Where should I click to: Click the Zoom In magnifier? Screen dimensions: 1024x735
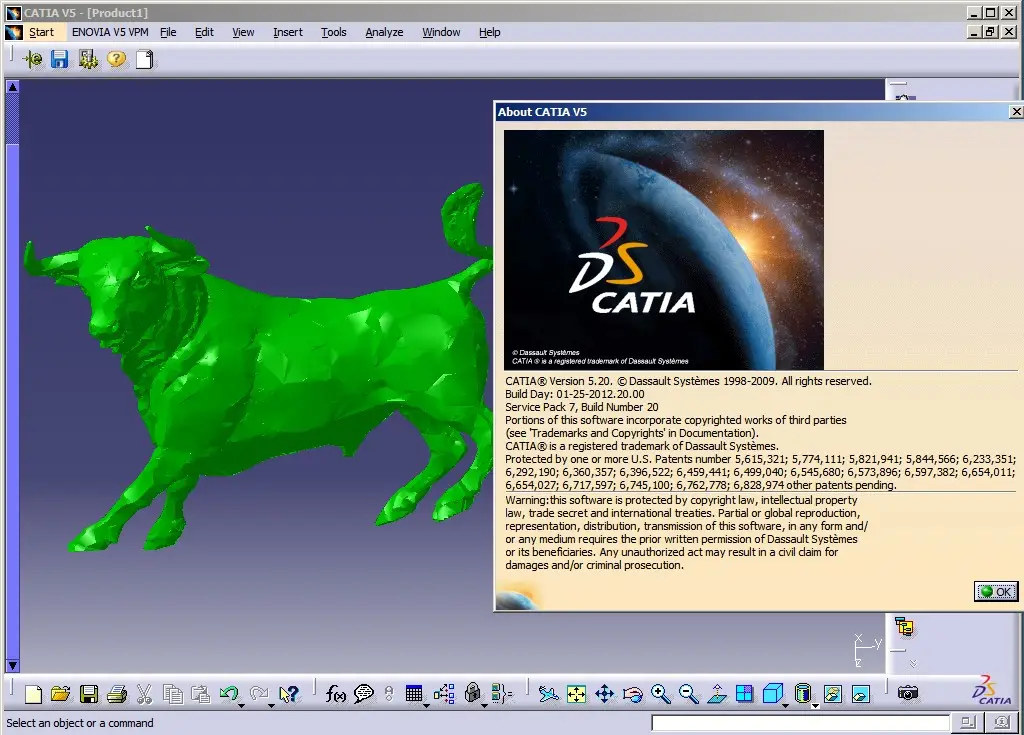click(660, 694)
